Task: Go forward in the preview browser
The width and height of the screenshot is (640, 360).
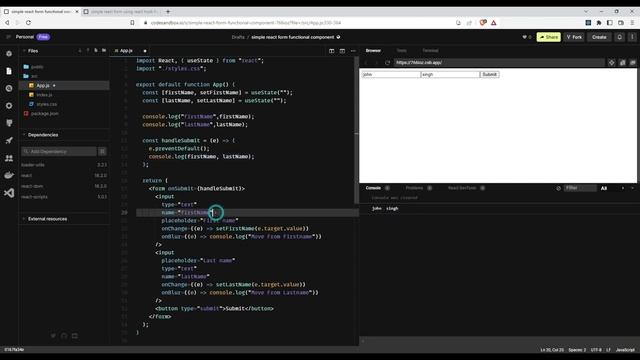Action: [376, 62]
